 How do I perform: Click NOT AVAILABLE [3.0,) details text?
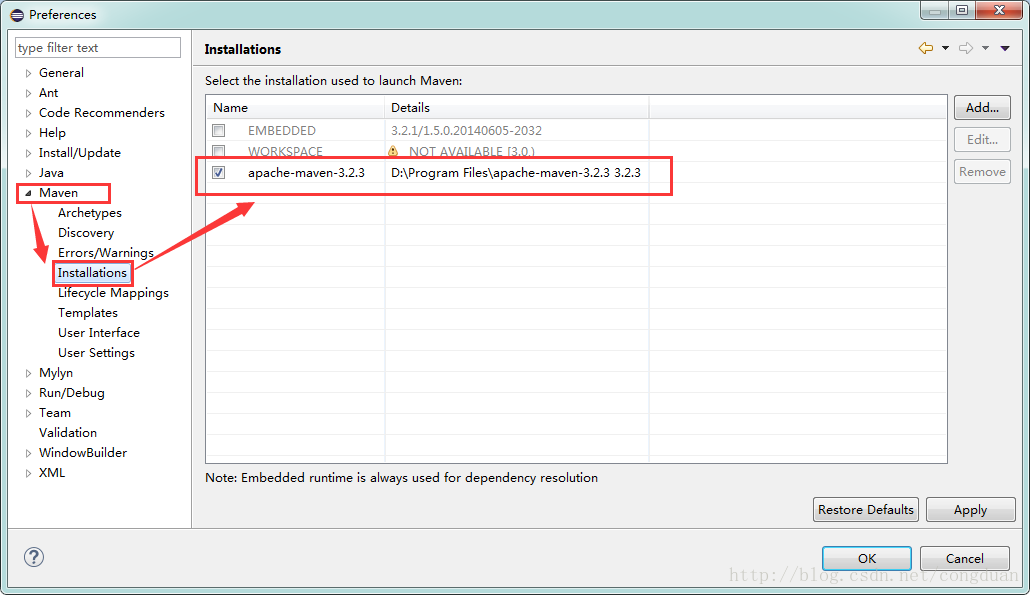(472, 151)
